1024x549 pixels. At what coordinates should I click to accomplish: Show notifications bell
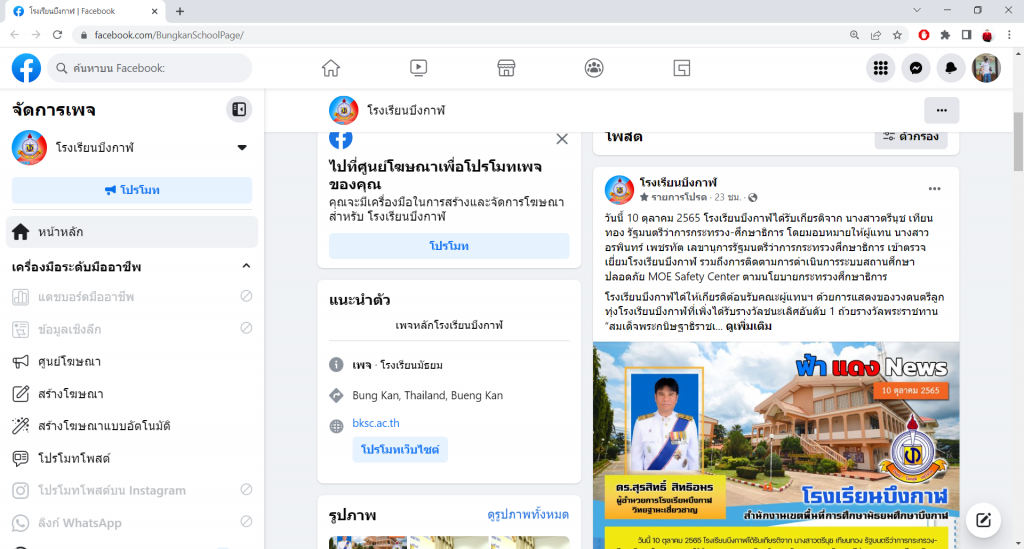pyautogui.click(x=951, y=68)
